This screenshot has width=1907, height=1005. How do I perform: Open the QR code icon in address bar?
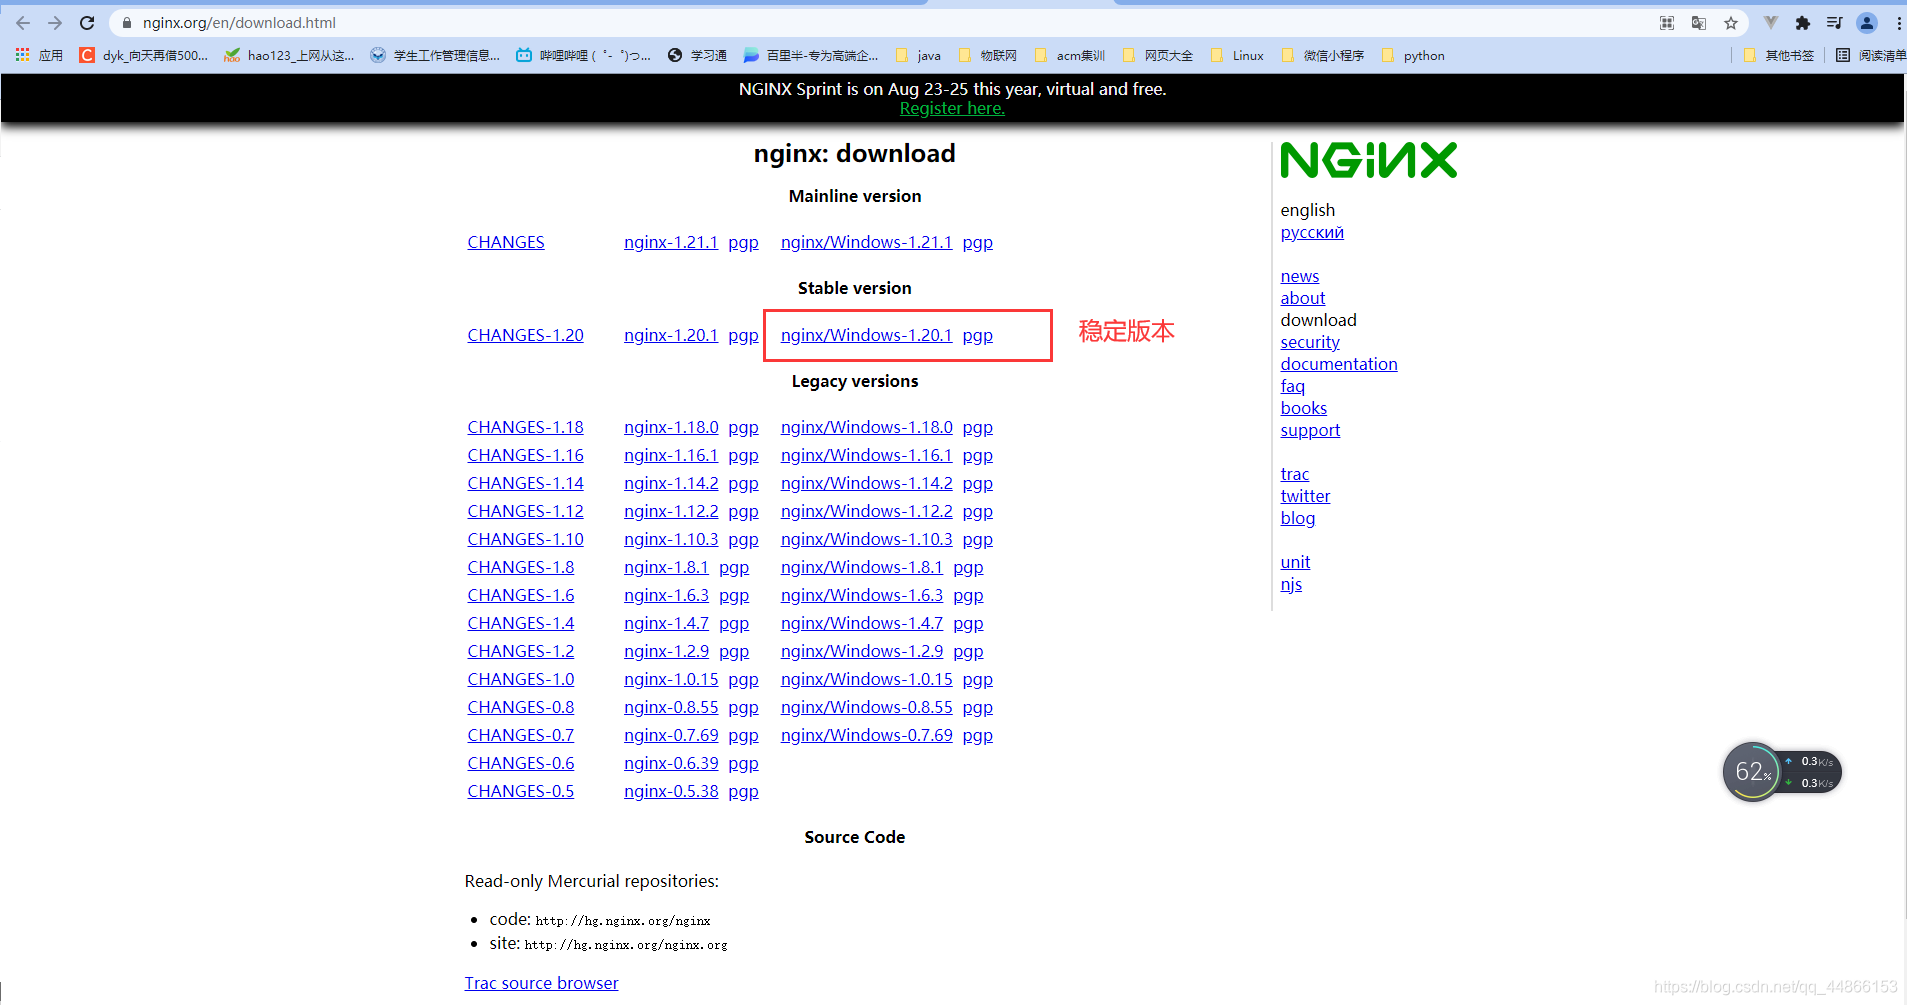[x=1667, y=22]
